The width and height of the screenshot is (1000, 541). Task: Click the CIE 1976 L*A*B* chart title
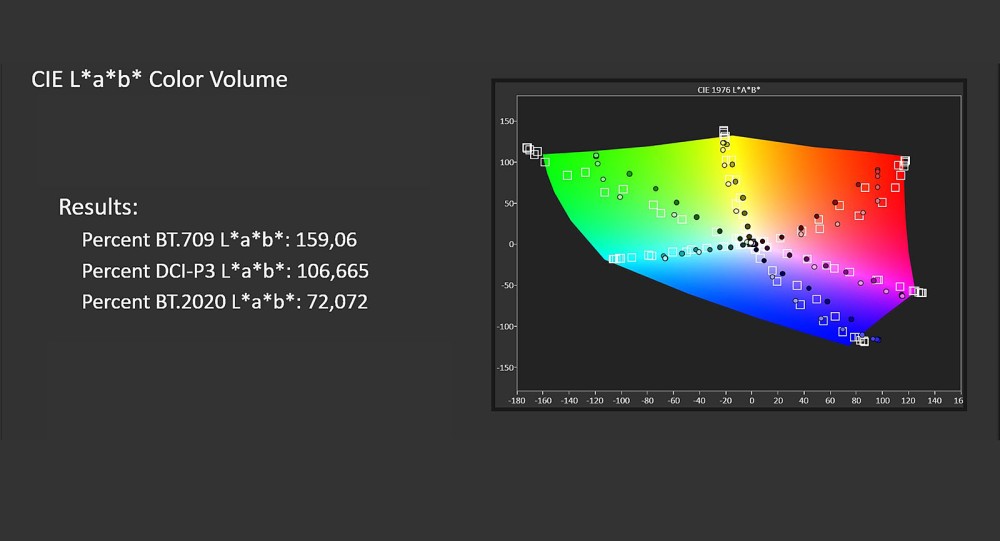[729, 90]
